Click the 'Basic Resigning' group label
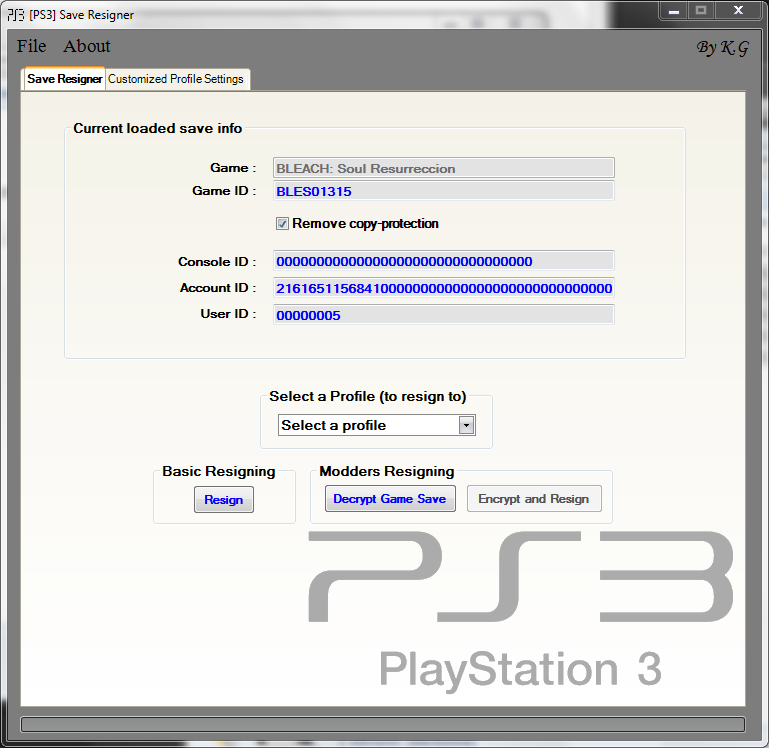 click(x=219, y=471)
